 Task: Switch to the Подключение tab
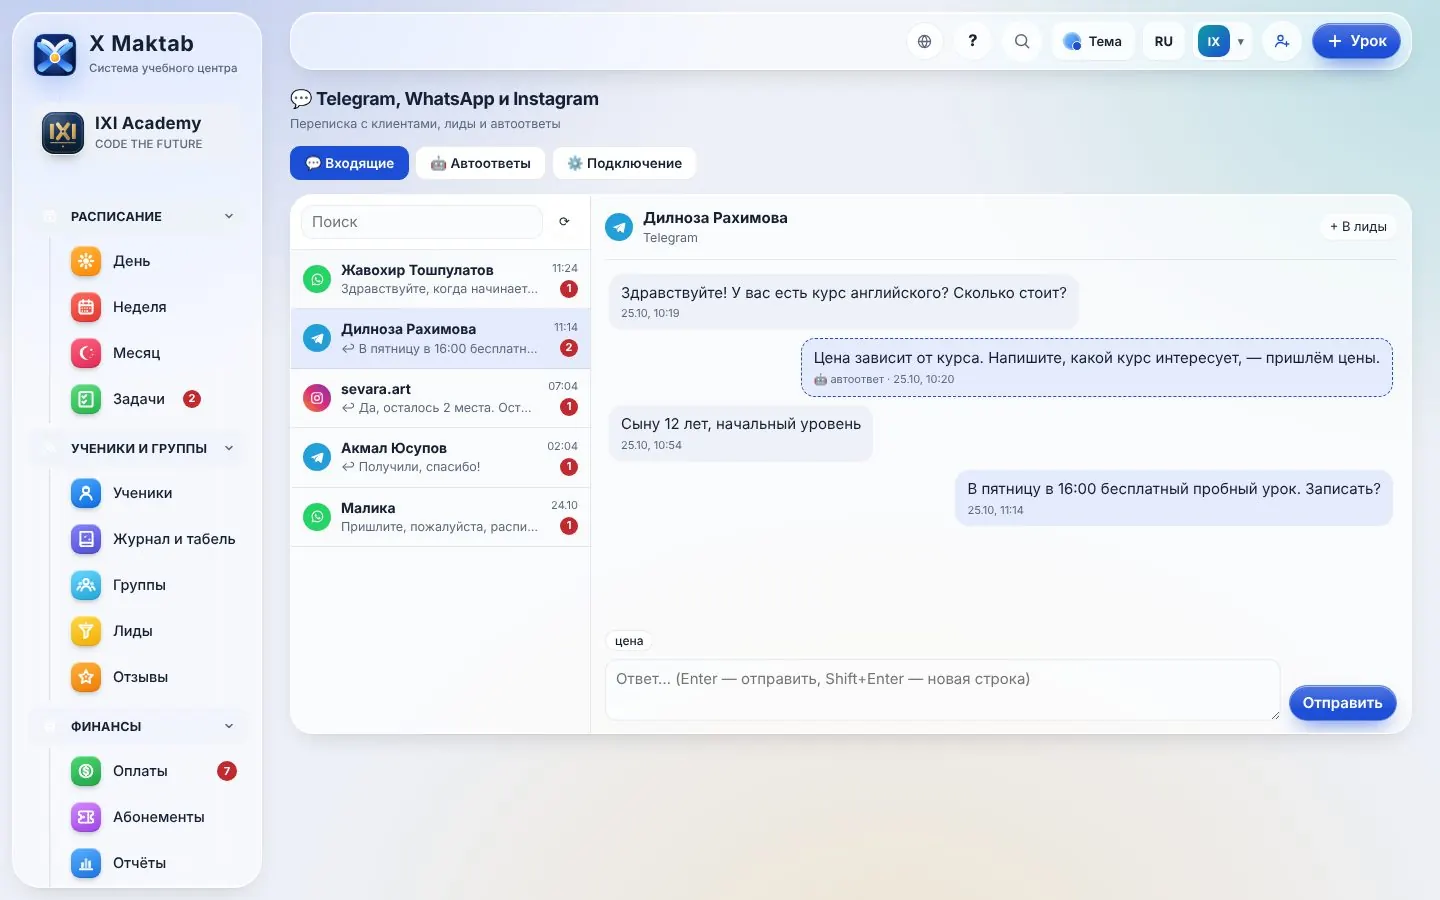(x=624, y=163)
